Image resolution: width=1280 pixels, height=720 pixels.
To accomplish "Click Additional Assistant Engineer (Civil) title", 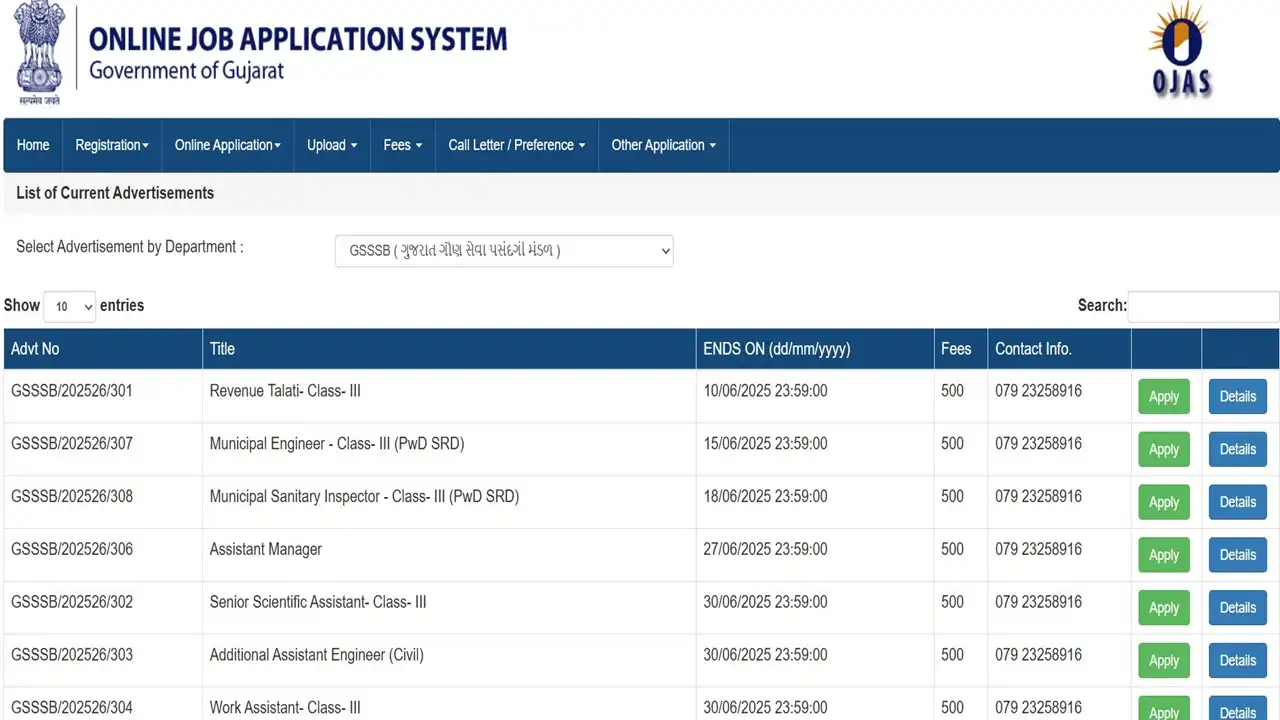I will click(317, 656).
